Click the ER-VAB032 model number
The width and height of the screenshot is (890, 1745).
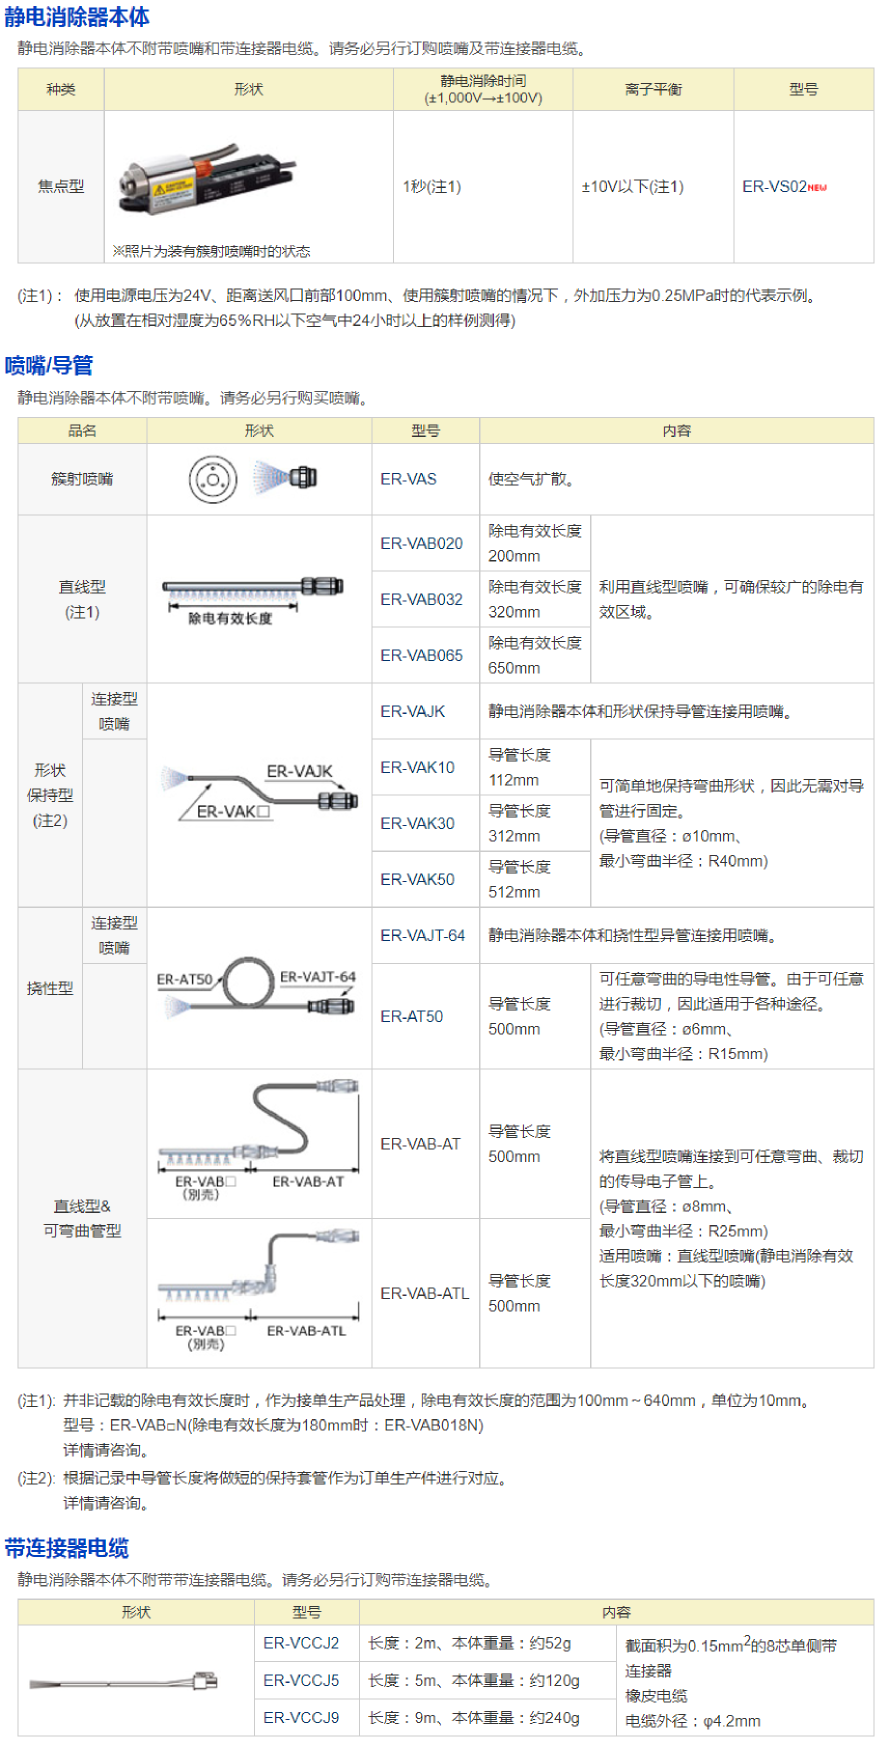421,599
